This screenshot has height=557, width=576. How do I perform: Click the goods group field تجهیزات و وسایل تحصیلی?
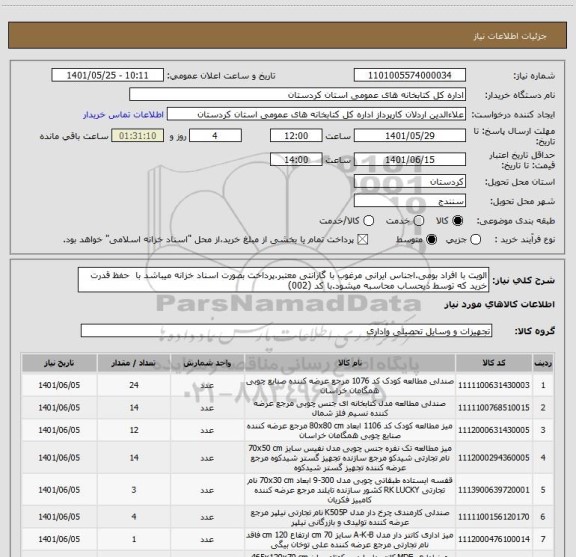click(x=286, y=331)
